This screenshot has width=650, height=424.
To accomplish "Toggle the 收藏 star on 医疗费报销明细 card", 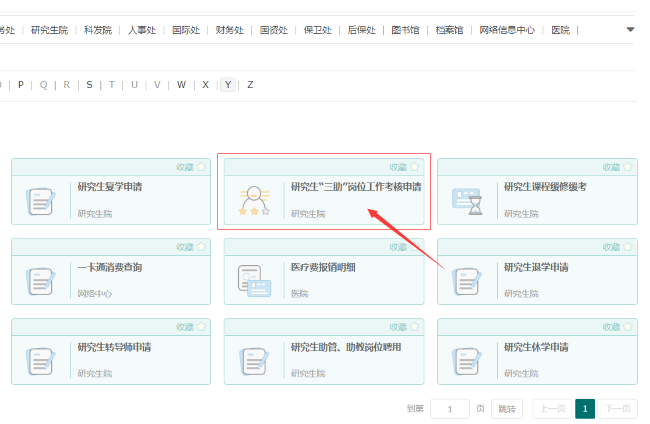I will pyautogui.click(x=414, y=247).
